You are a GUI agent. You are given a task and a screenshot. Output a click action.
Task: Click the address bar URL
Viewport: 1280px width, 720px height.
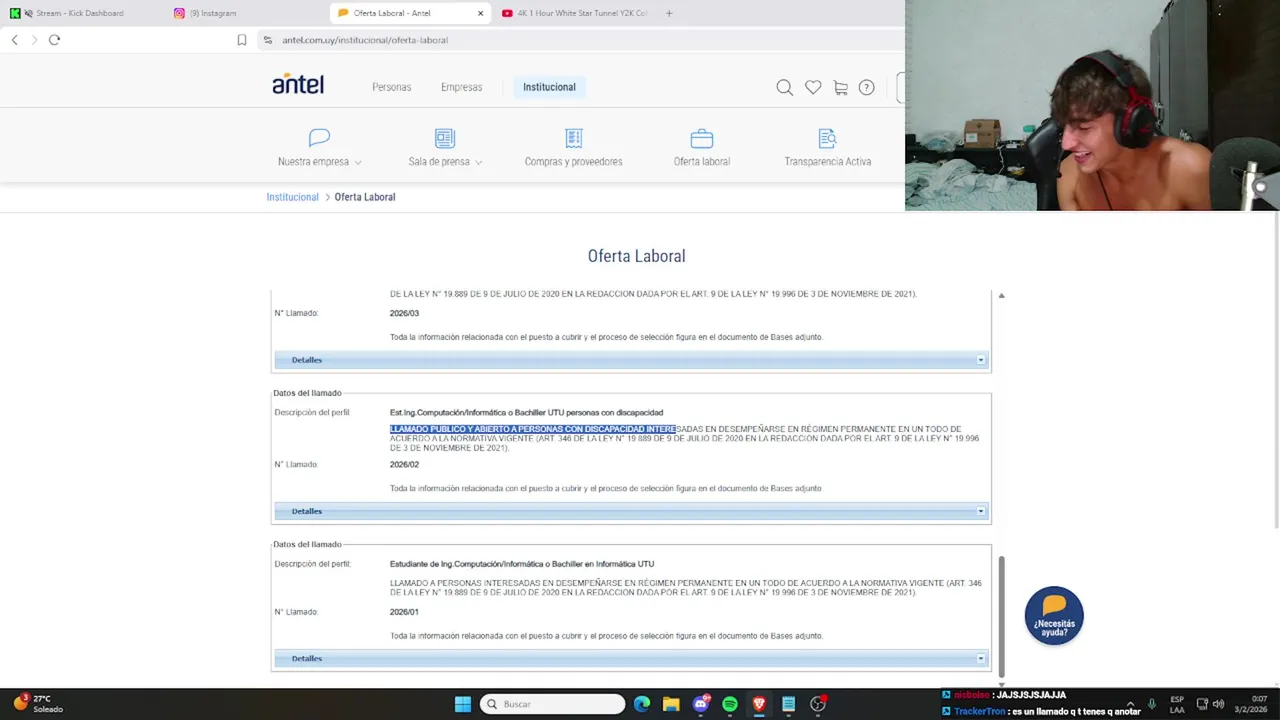[x=365, y=40]
